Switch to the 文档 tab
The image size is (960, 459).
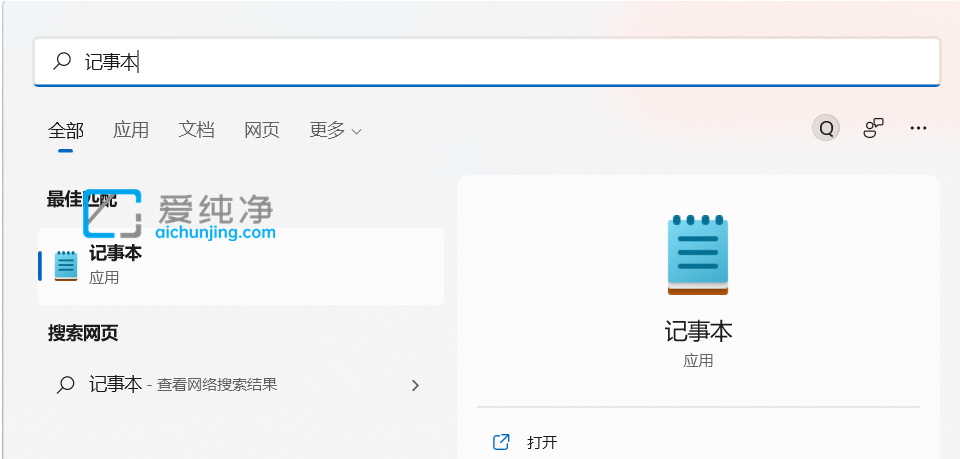[x=197, y=130]
